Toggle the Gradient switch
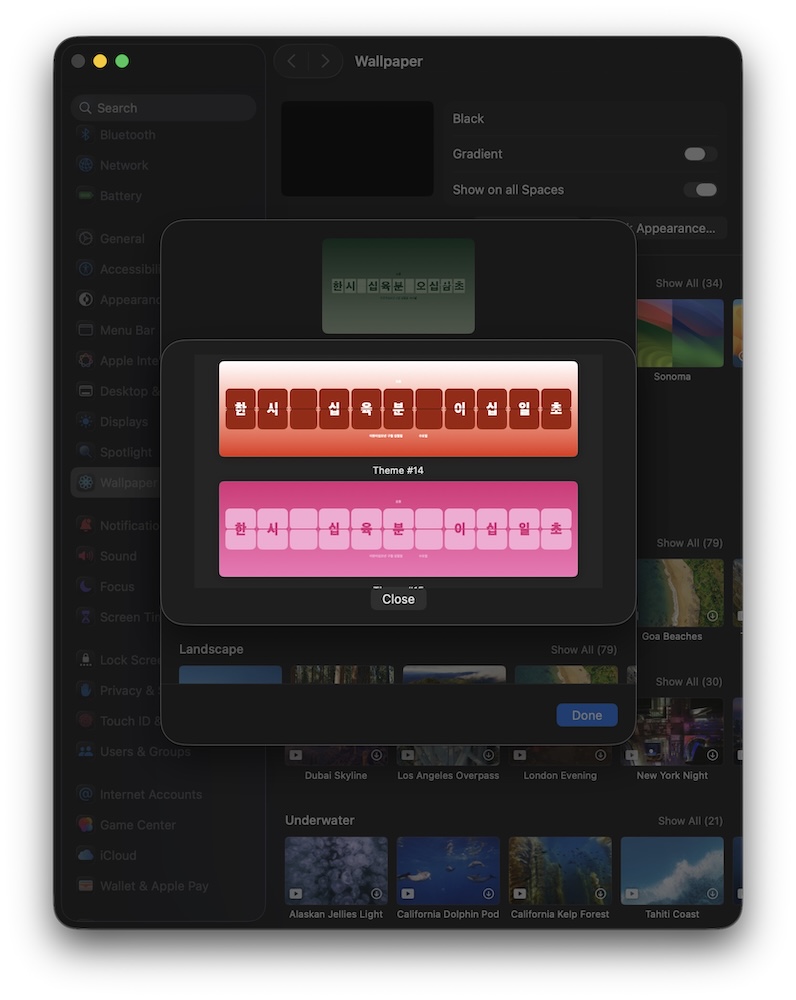This screenshot has height=1000, width=796. (700, 154)
